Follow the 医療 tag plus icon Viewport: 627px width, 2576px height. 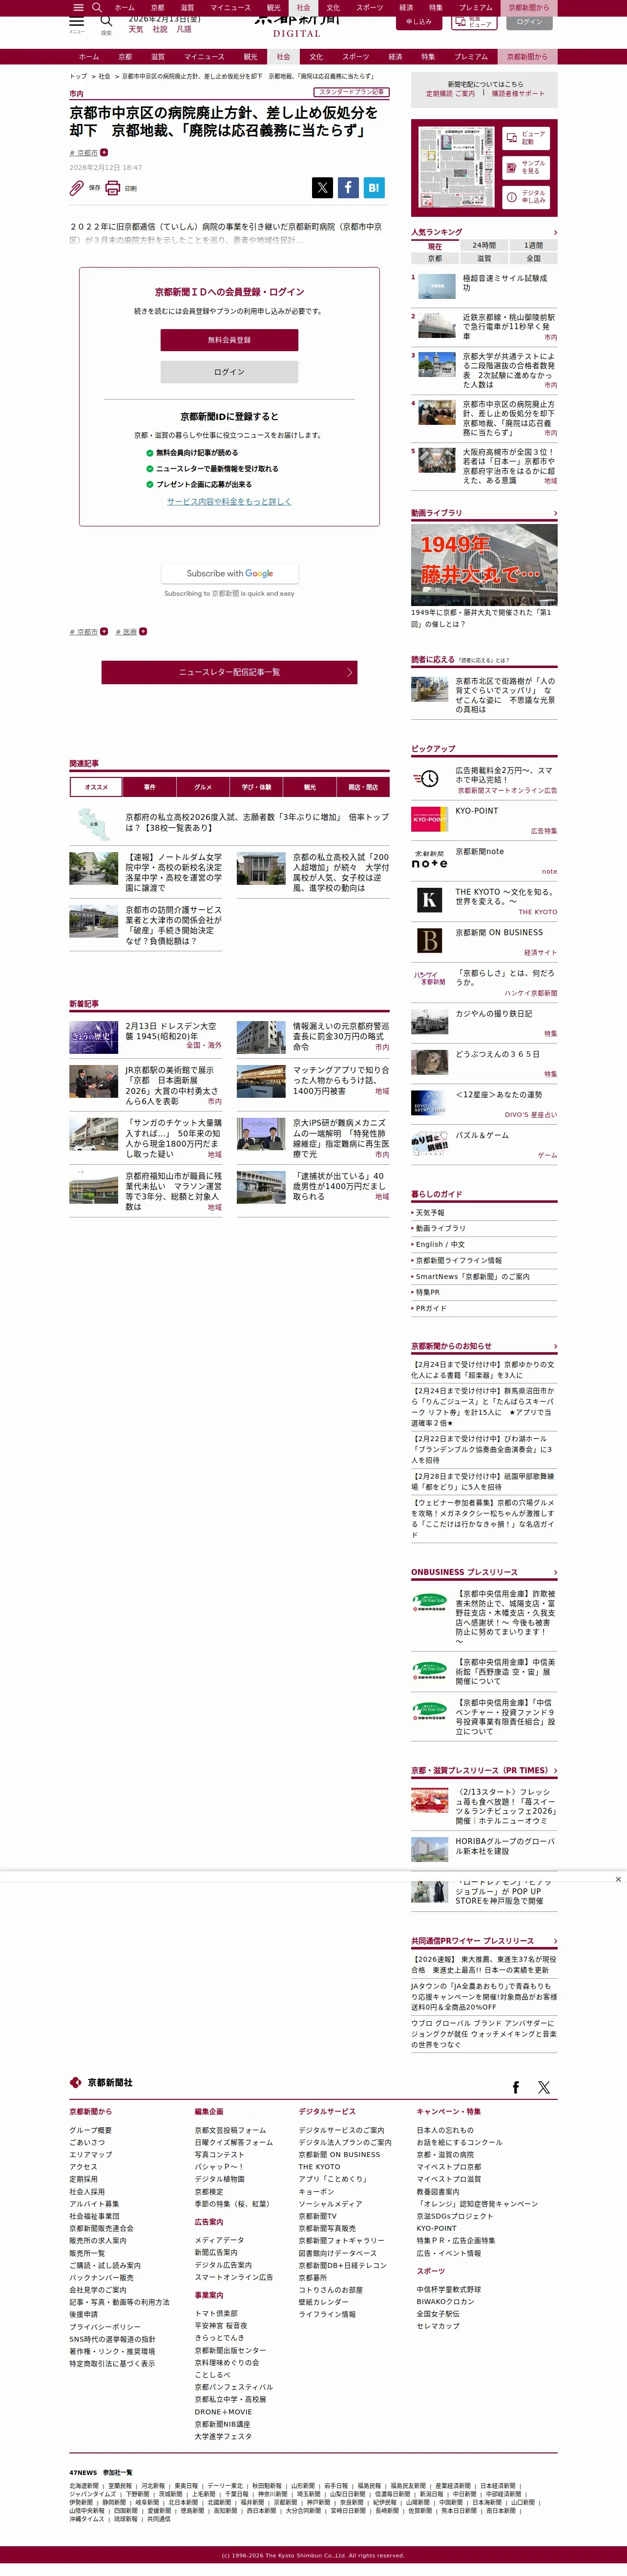tap(143, 631)
